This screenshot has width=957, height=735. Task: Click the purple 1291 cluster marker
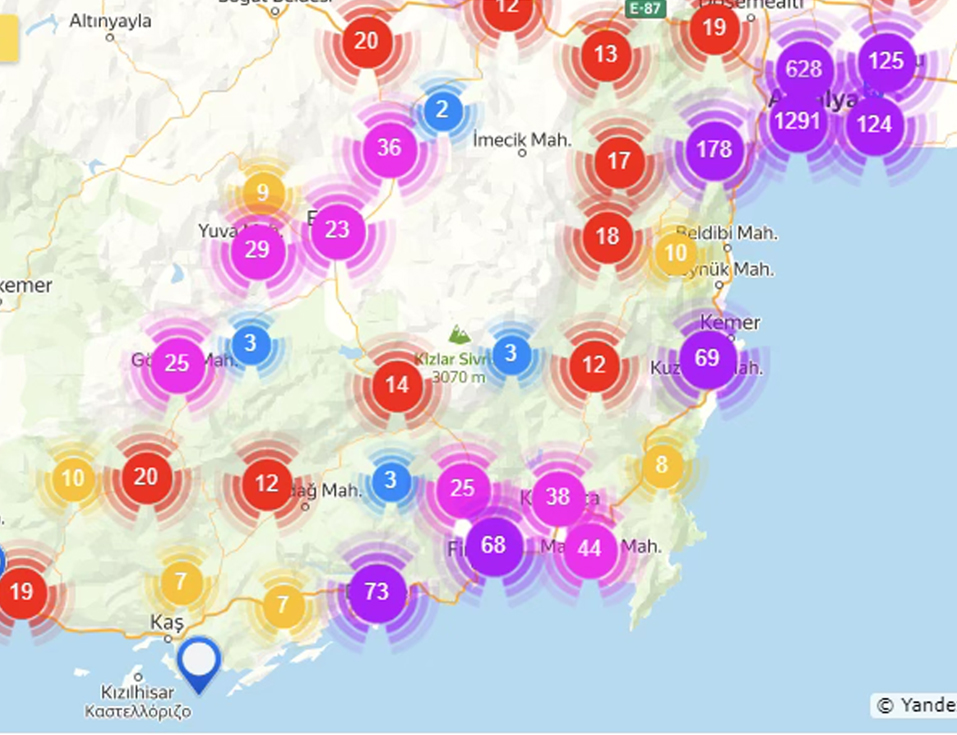pyautogui.click(x=797, y=122)
